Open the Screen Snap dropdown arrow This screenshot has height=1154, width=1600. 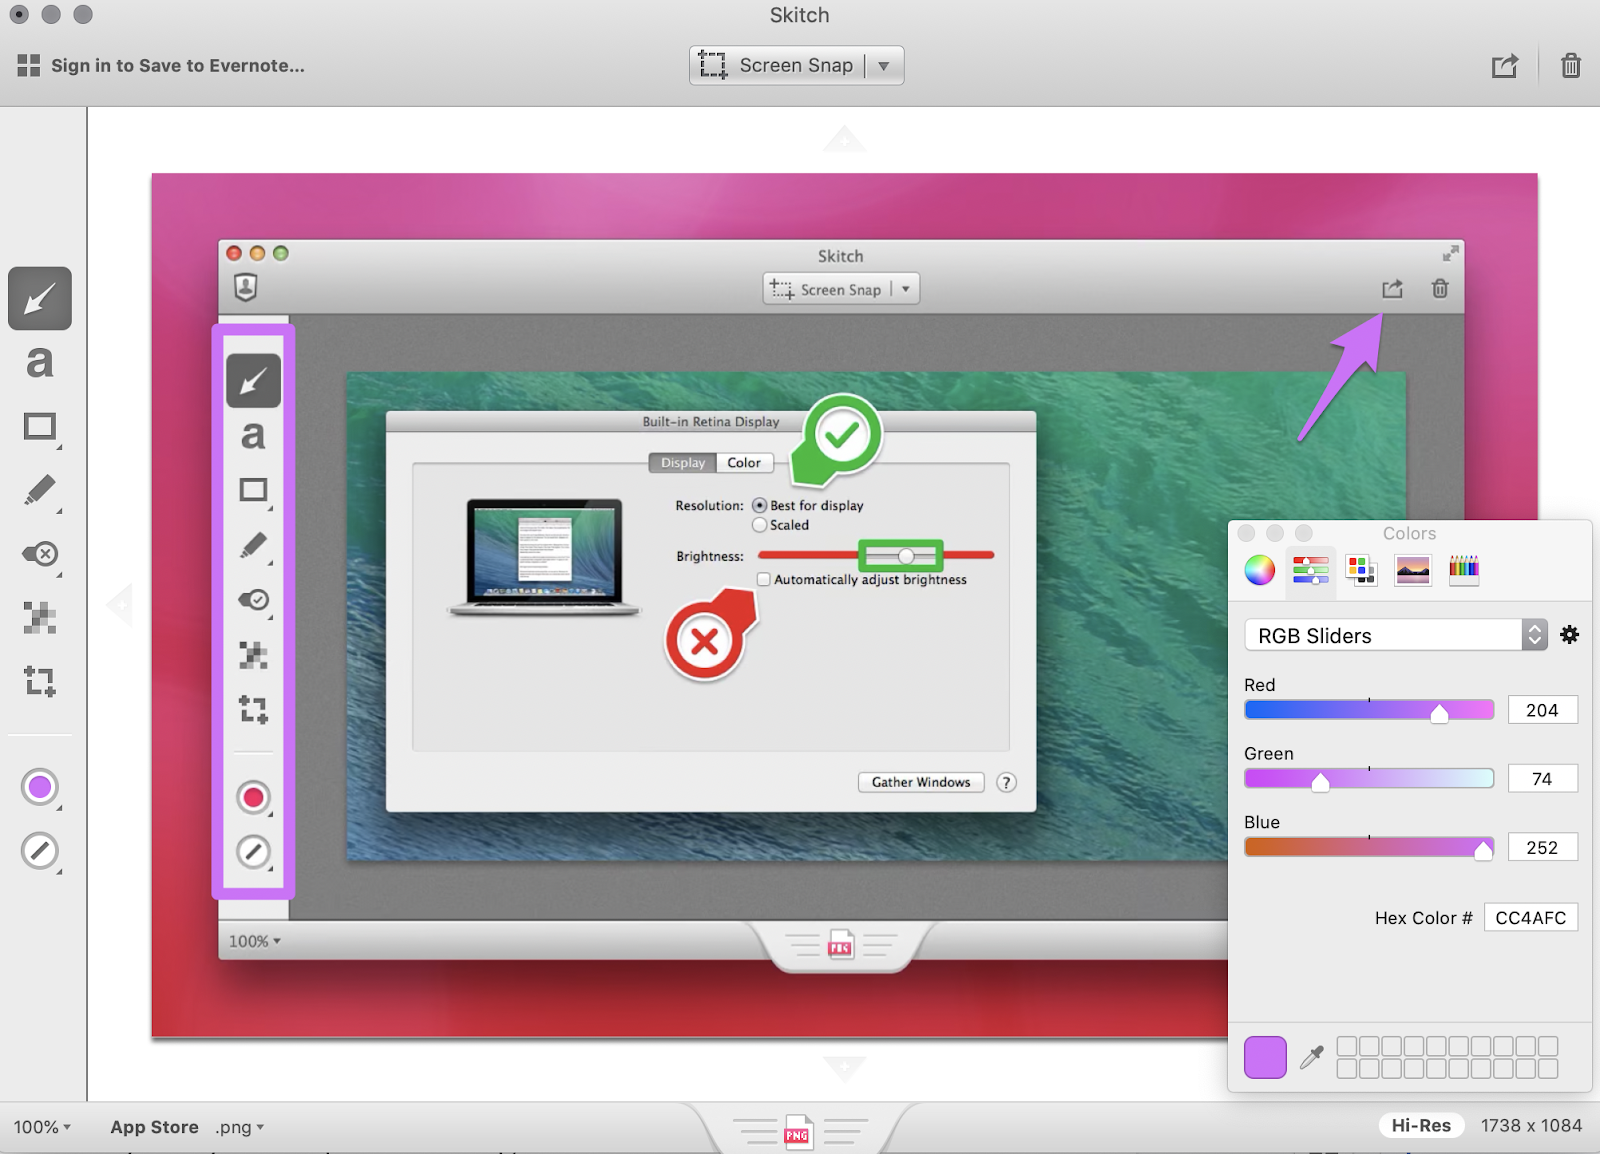(x=884, y=66)
